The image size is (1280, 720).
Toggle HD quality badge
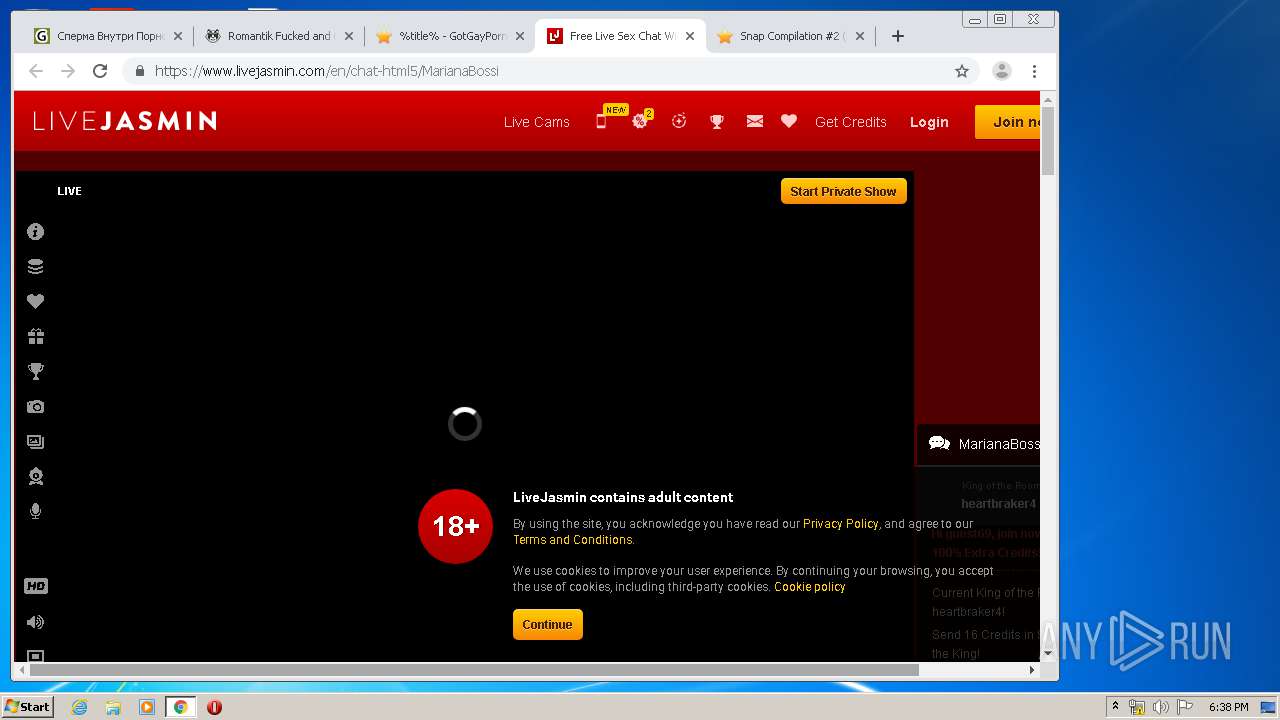[35, 586]
